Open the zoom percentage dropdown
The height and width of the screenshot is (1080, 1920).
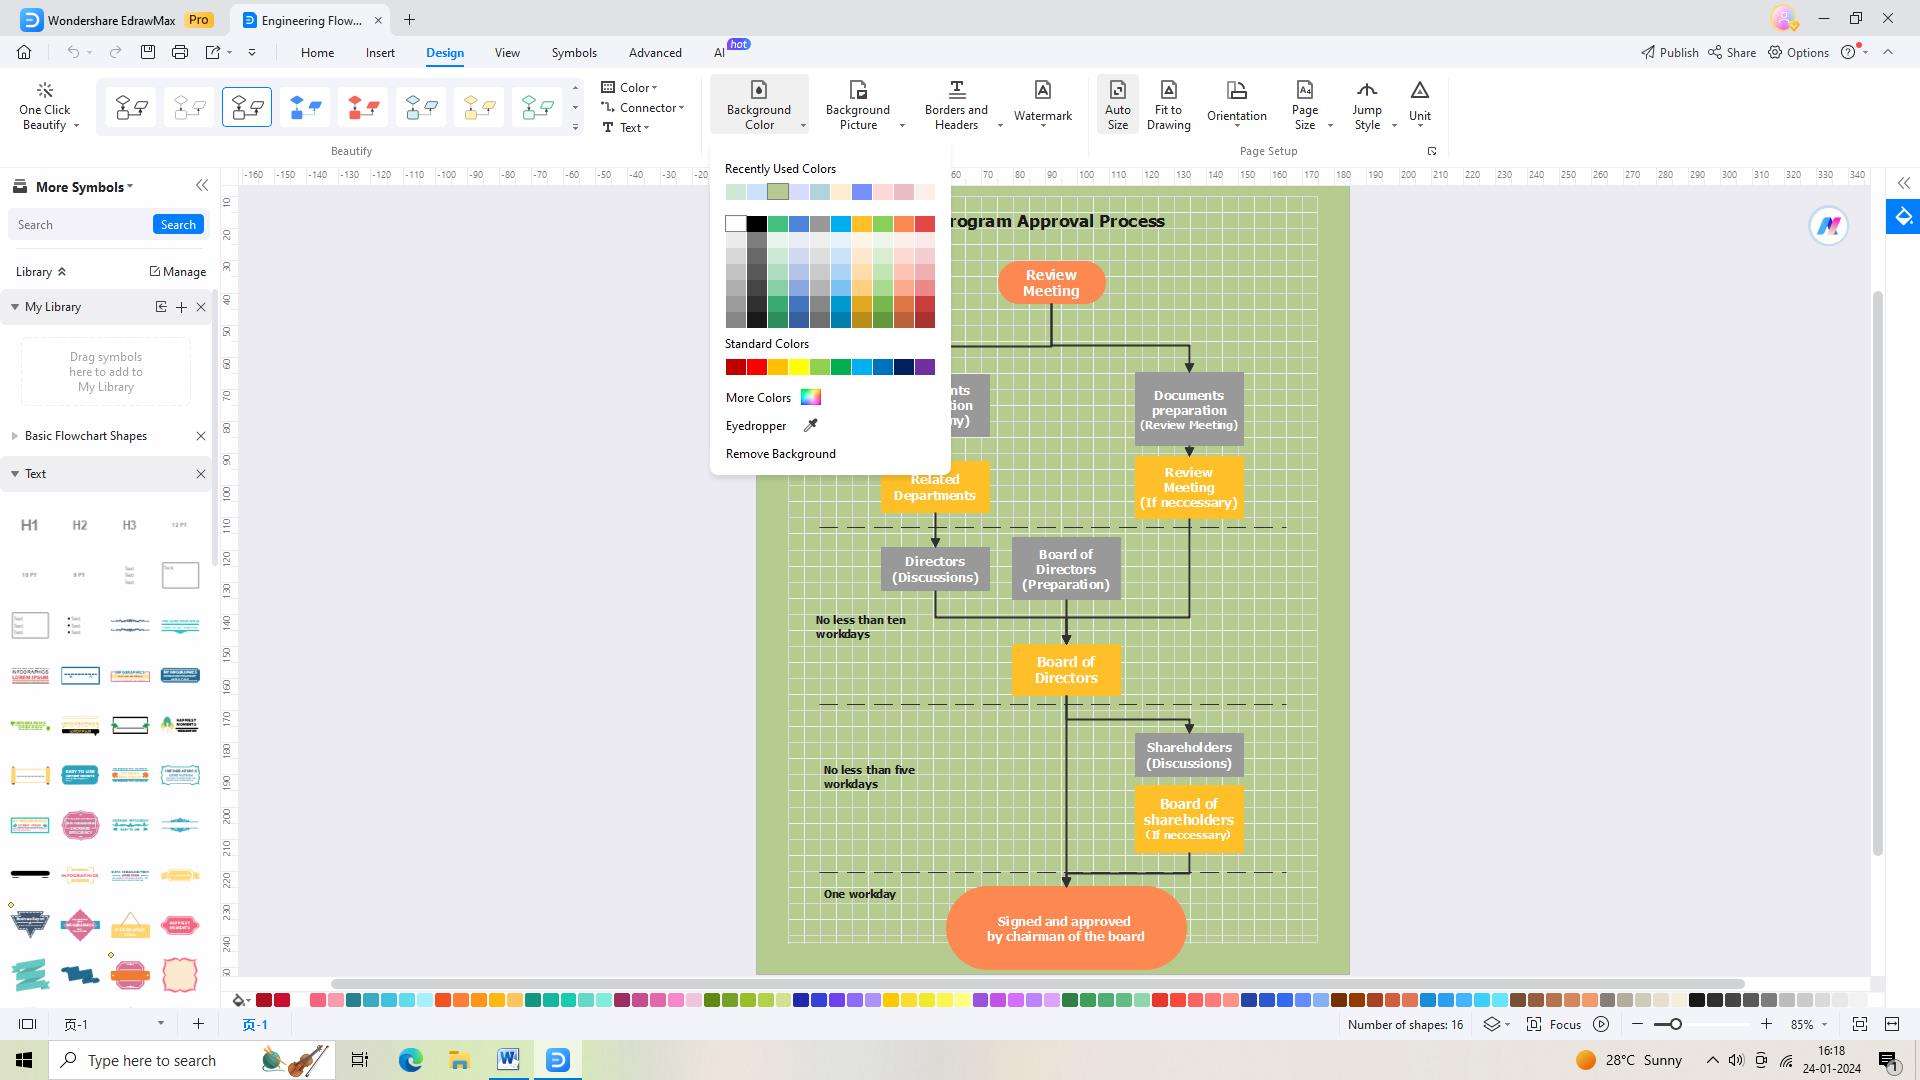click(x=1824, y=1025)
